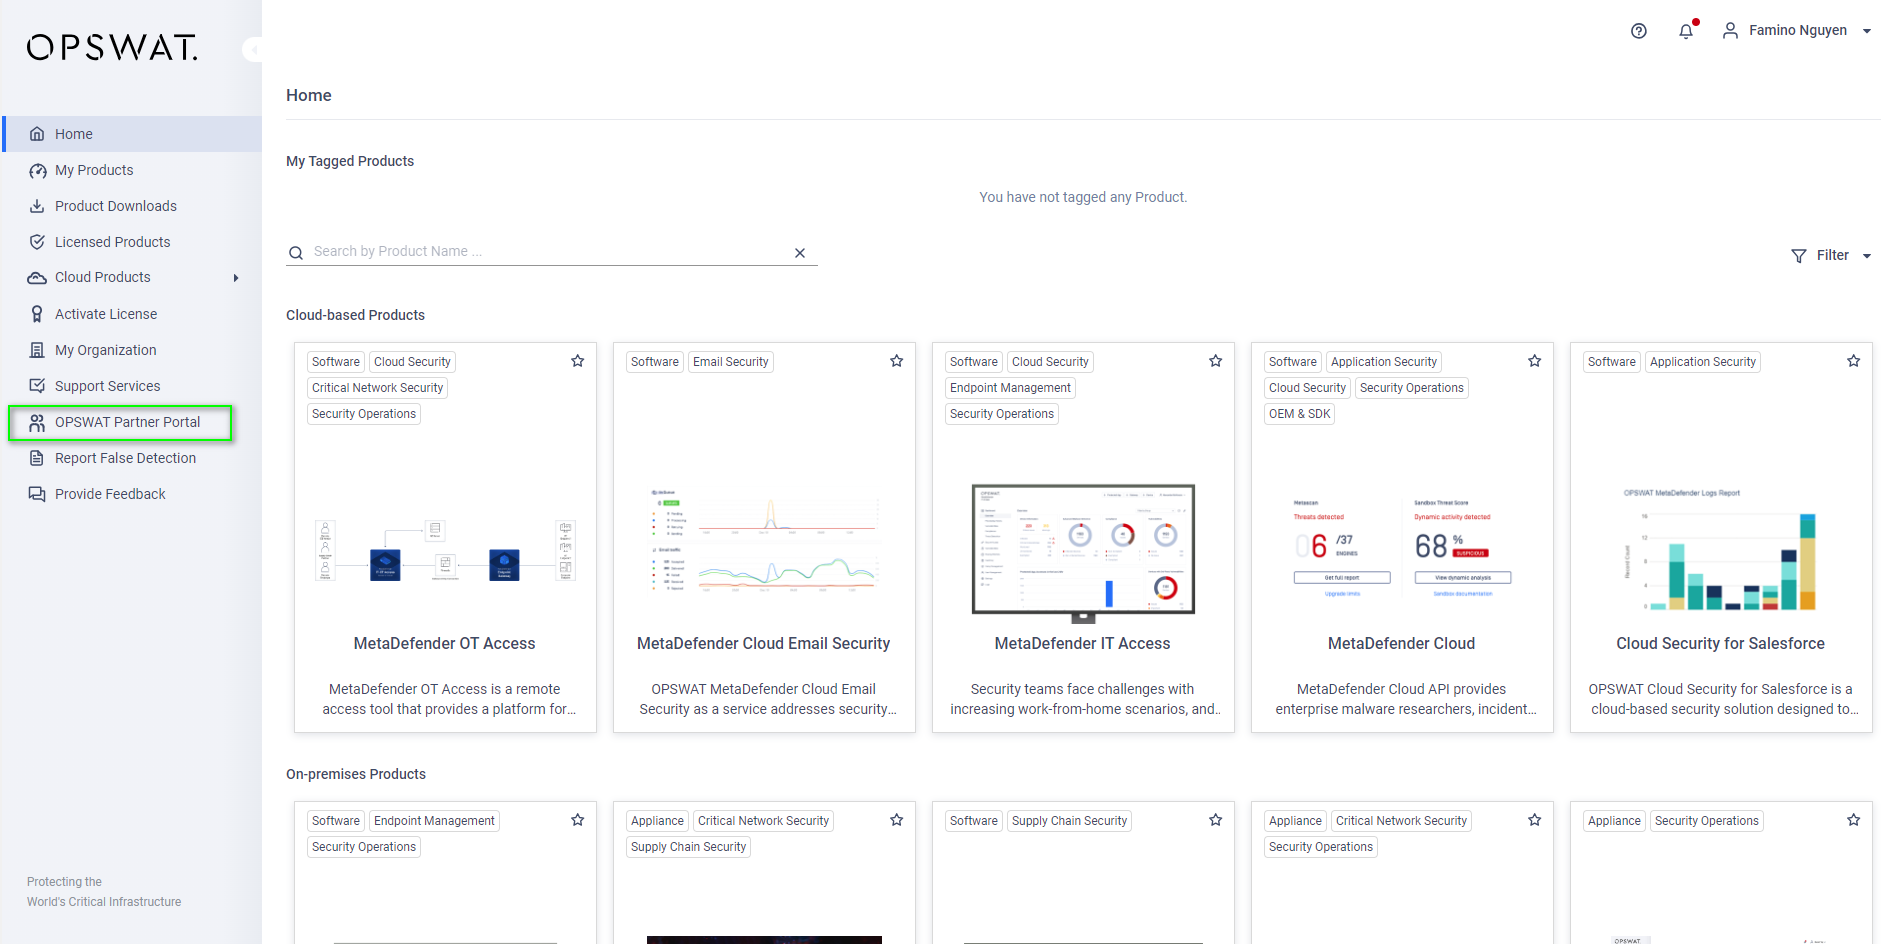
Task: Open the MetaDefender Cloud title link
Action: [1401, 644]
